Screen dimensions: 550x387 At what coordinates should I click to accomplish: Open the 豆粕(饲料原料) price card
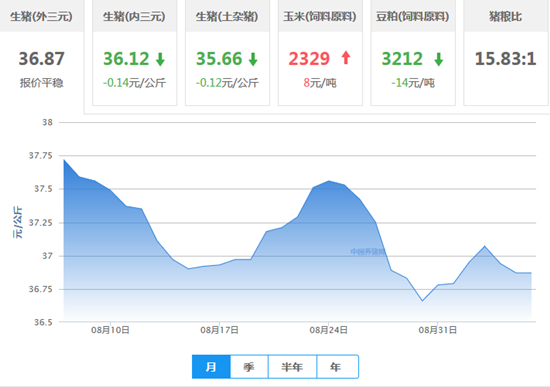tap(413, 53)
